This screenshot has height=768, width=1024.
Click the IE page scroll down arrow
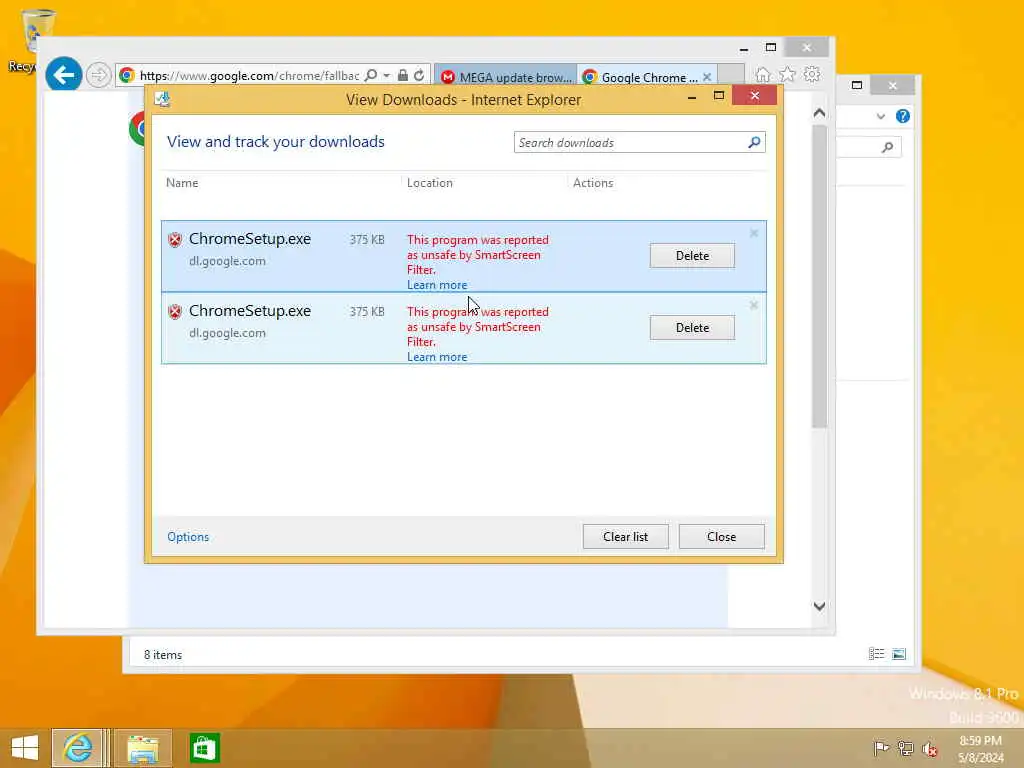click(820, 606)
